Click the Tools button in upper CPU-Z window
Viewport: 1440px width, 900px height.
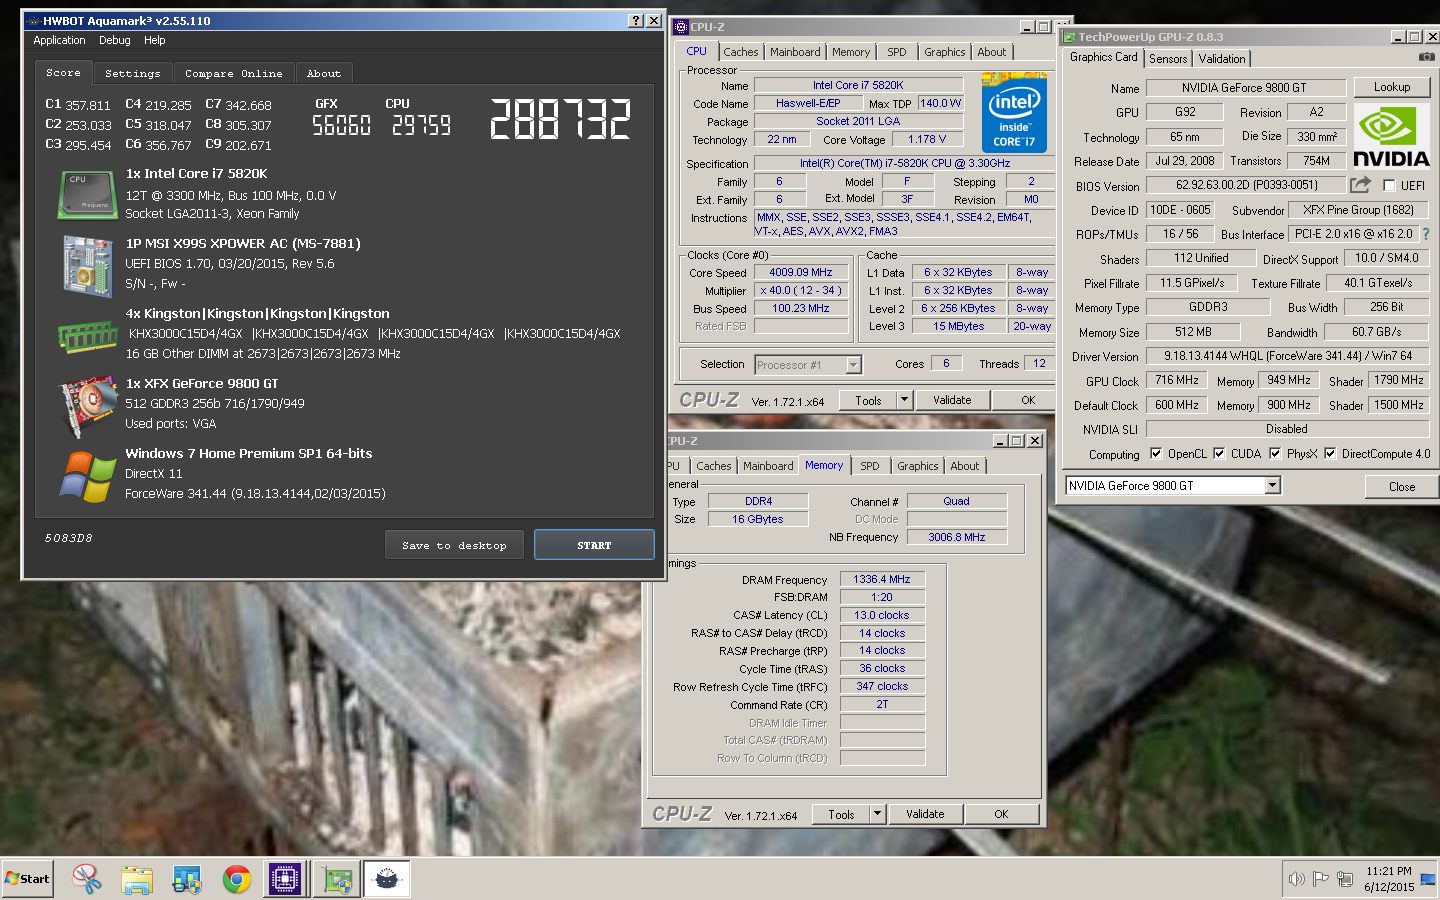pyautogui.click(x=869, y=400)
